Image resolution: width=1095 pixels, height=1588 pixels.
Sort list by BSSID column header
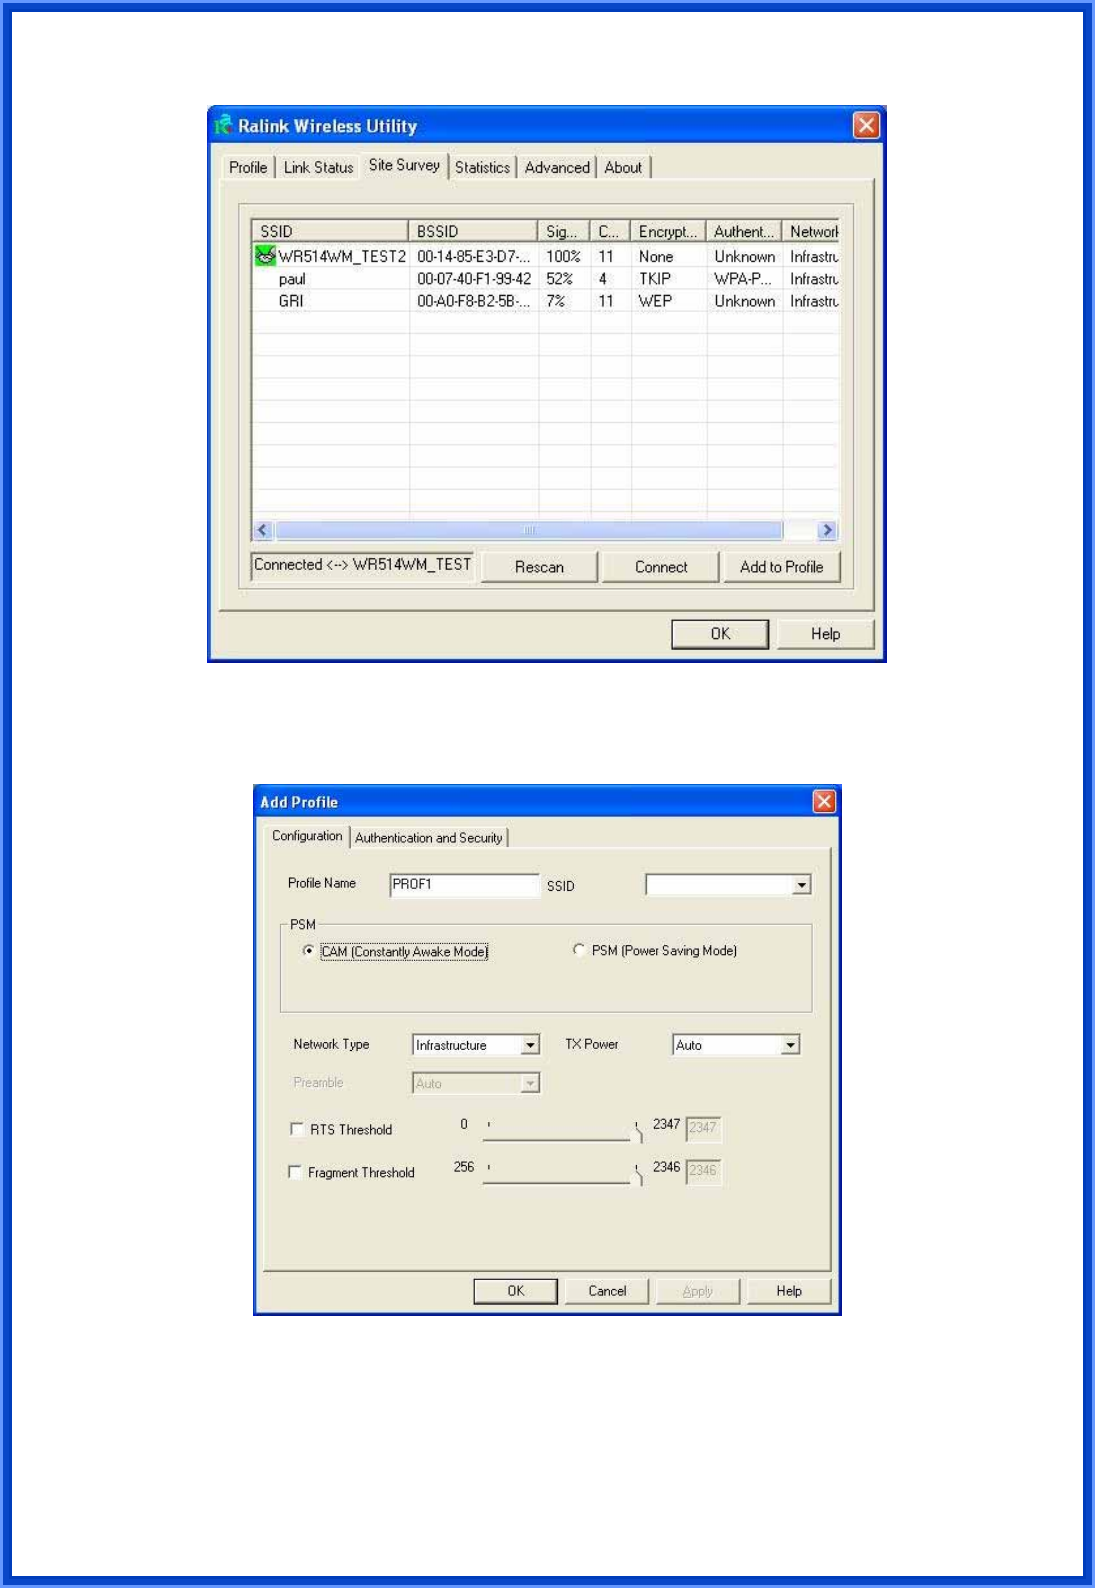pyautogui.click(x=473, y=231)
